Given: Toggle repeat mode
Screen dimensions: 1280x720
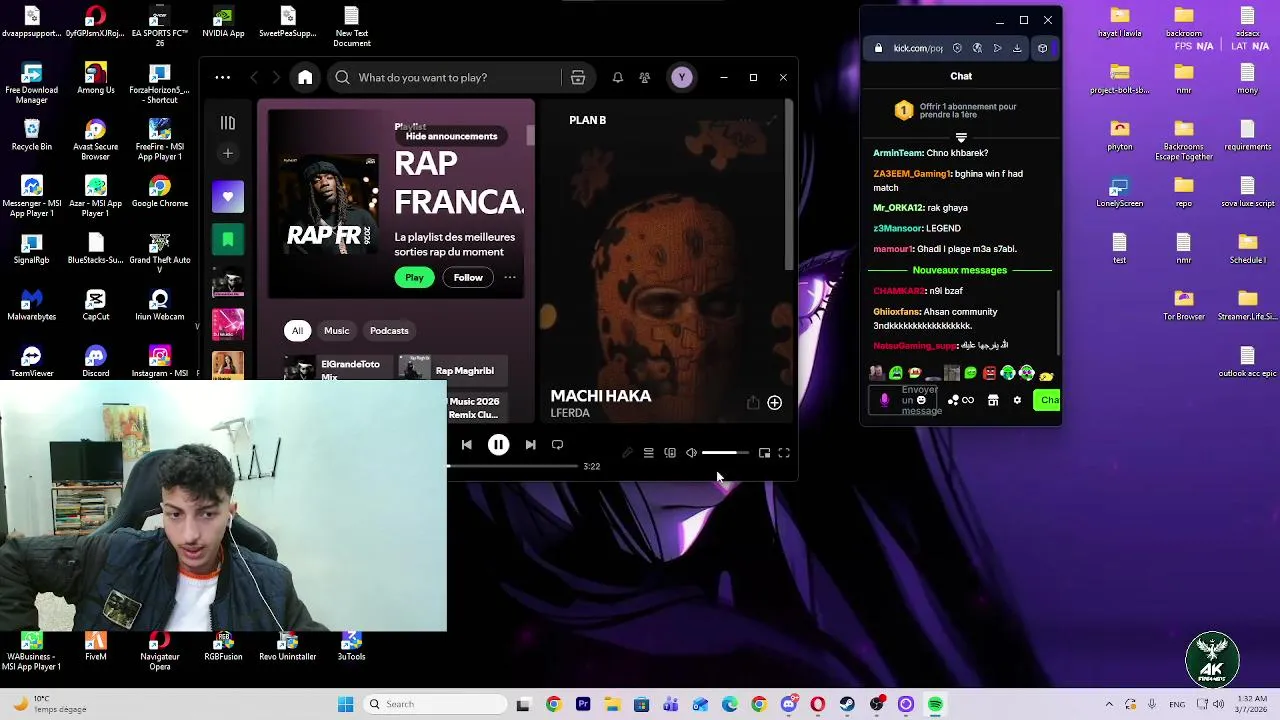Looking at the screenshot, I should (x=558, y=445).
